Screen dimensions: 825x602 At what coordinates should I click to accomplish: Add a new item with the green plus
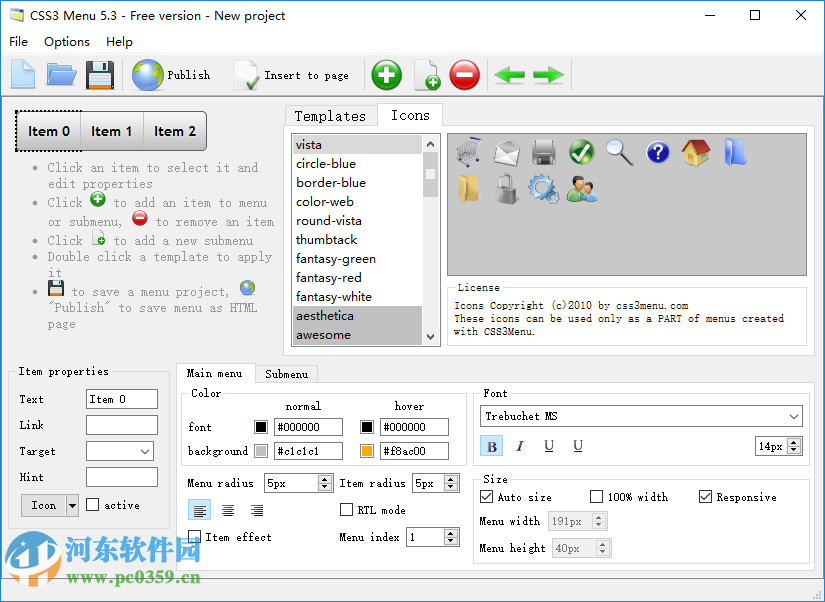tap(386, 75)
